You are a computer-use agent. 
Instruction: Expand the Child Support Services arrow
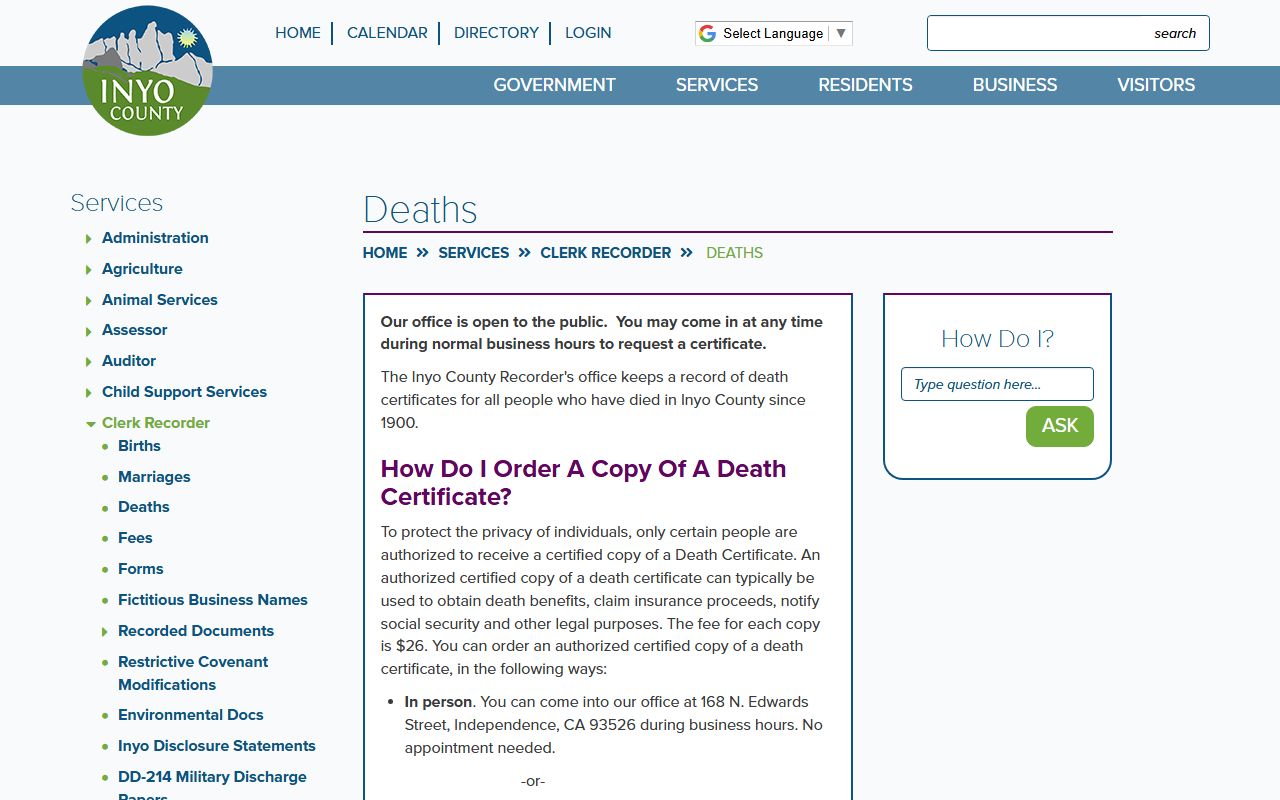tap(89, 393)
